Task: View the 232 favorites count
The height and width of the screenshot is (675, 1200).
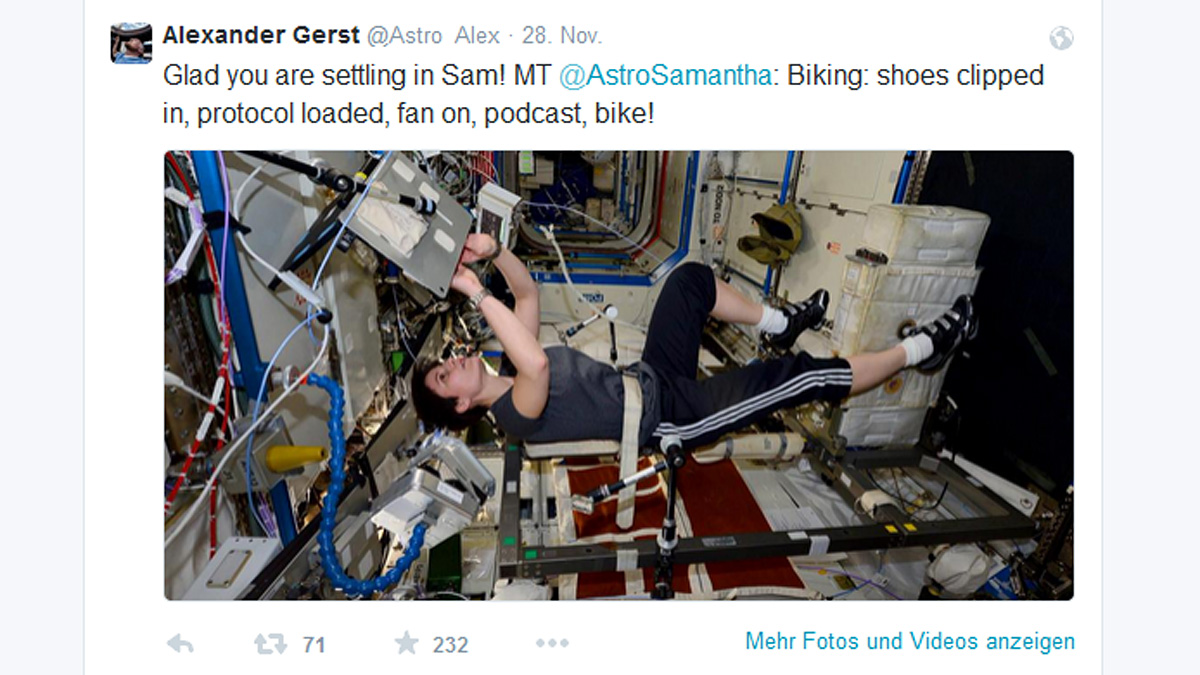Action: [450, 645]
